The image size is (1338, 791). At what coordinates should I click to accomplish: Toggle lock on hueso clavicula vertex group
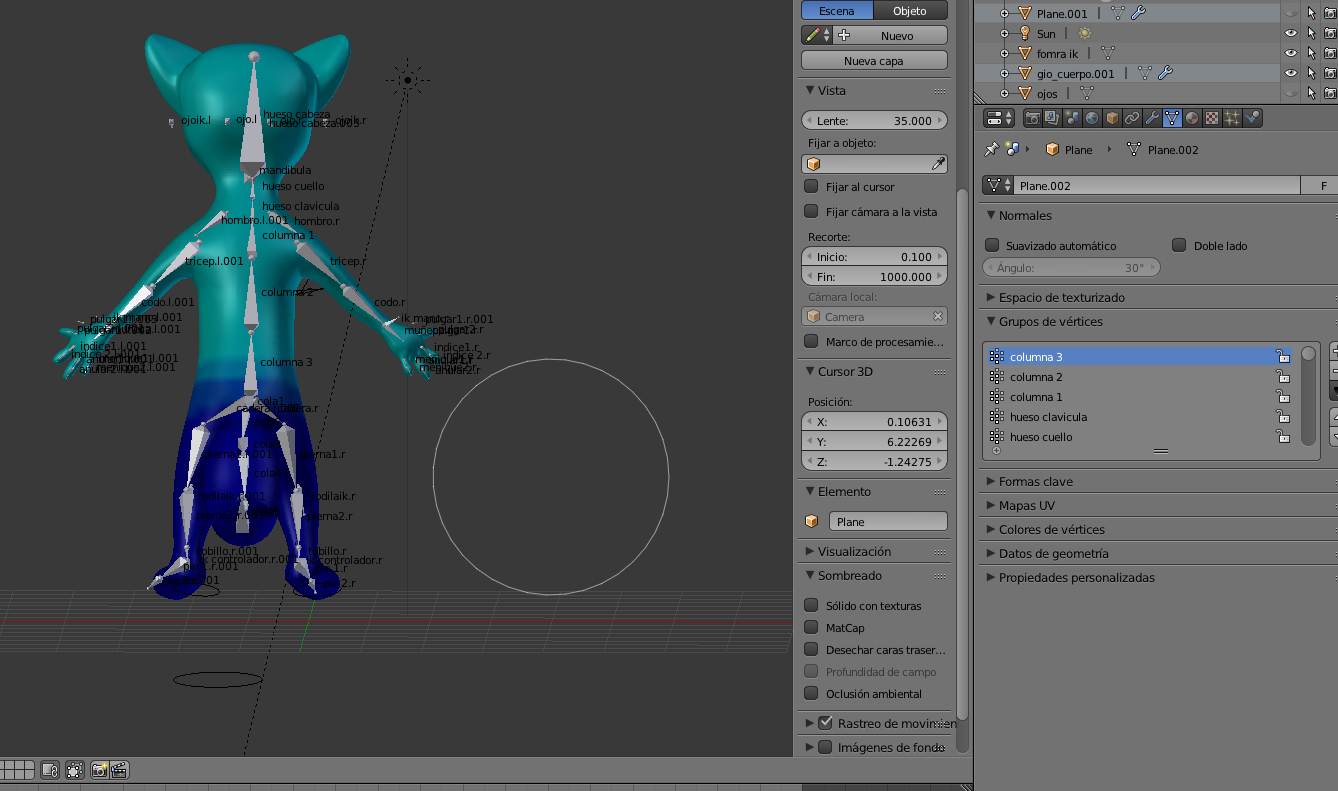[x=1282, y=417]
